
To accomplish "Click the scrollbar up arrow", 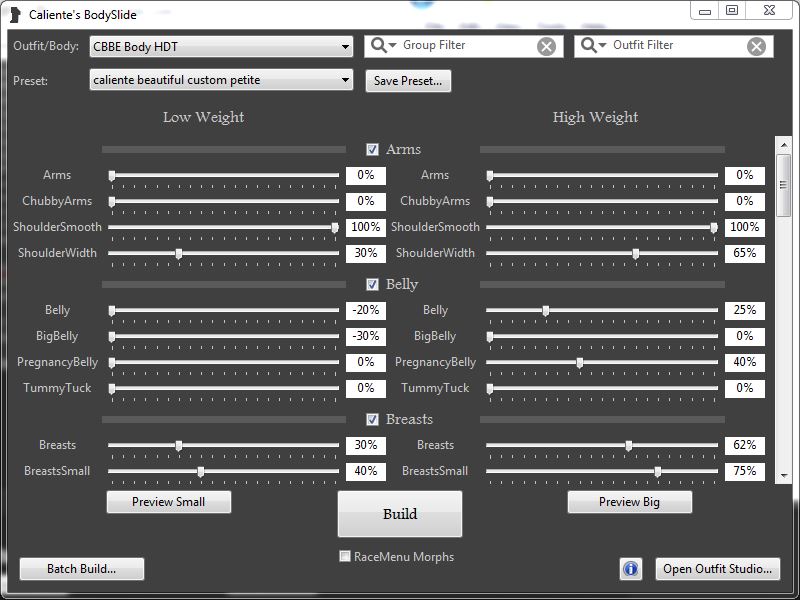I will coord(784,145).
